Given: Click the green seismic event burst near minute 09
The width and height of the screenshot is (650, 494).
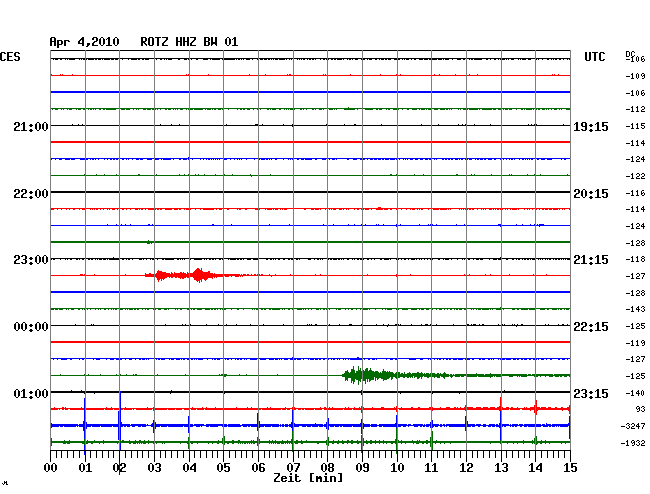Looking at the screenshot, I should (x=398, y=375).
